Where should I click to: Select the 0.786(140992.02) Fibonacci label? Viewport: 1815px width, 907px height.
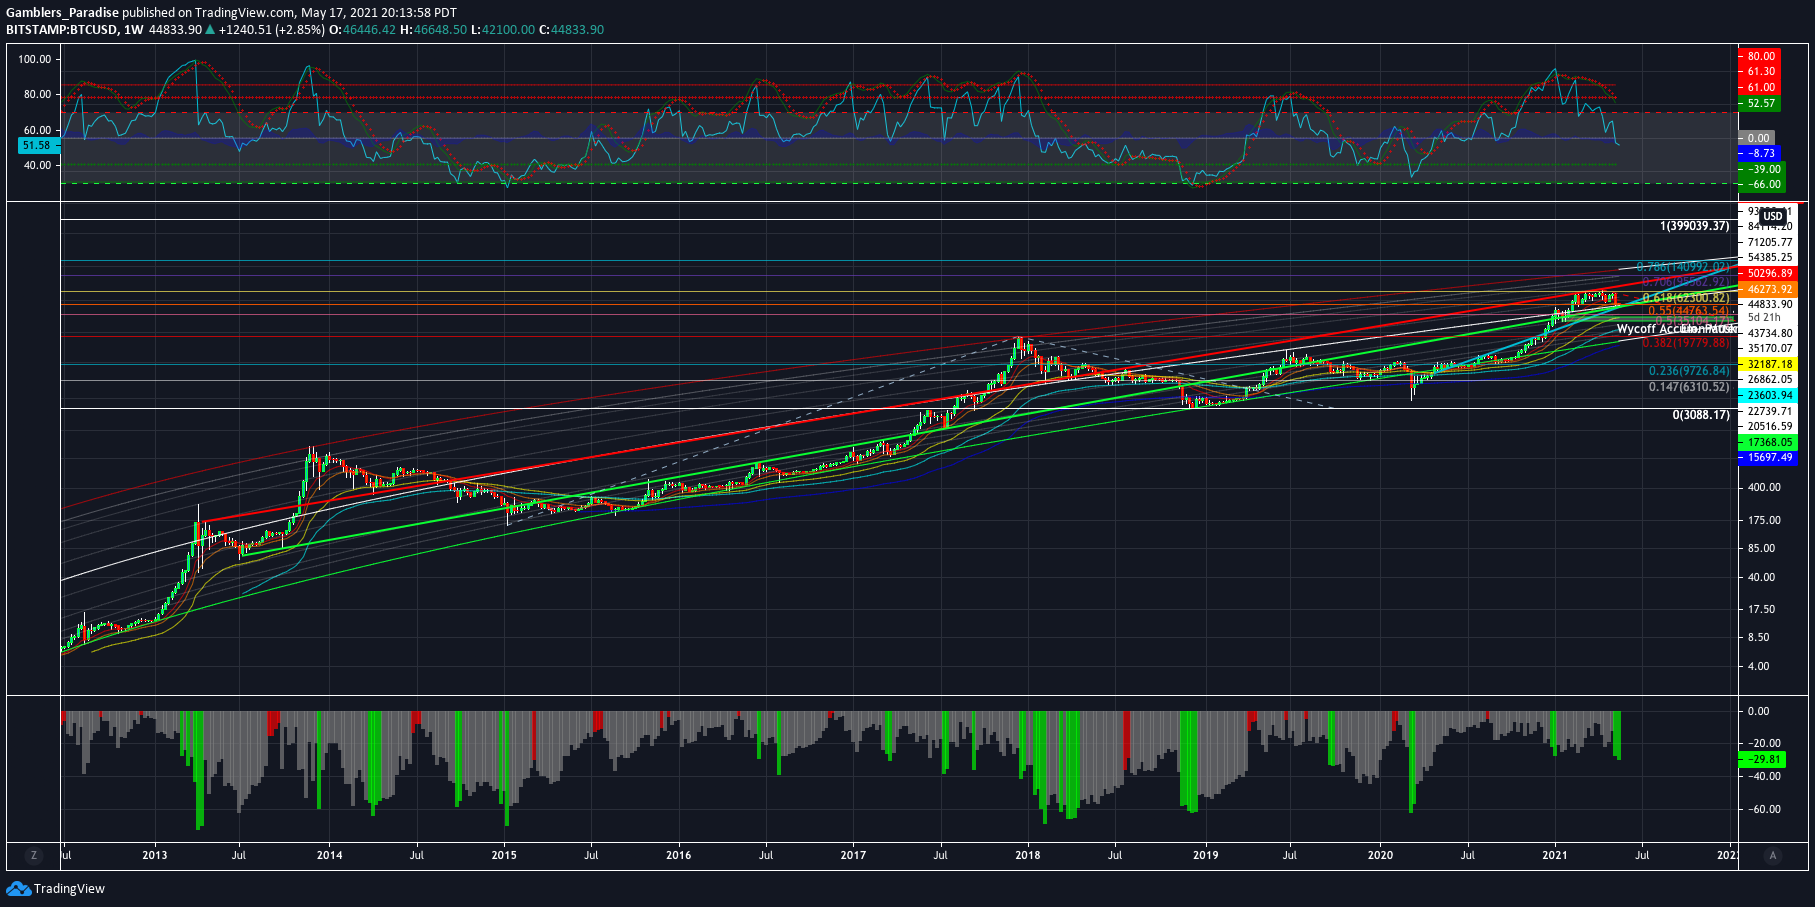(1682, 267)
